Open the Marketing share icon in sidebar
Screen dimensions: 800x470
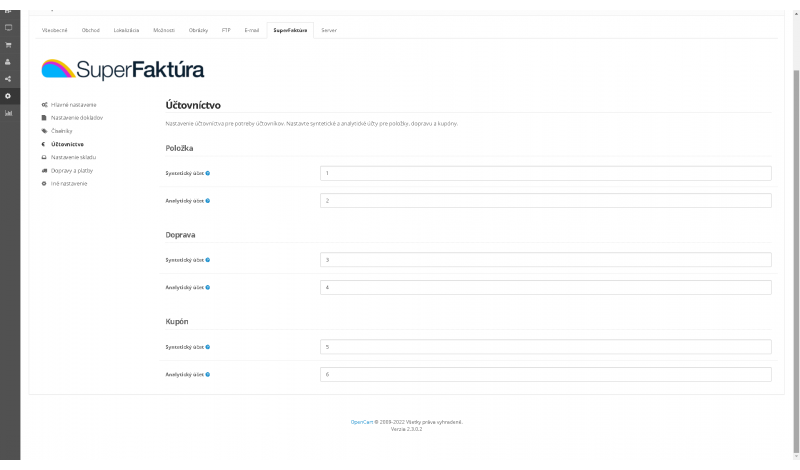click(8, 79)
